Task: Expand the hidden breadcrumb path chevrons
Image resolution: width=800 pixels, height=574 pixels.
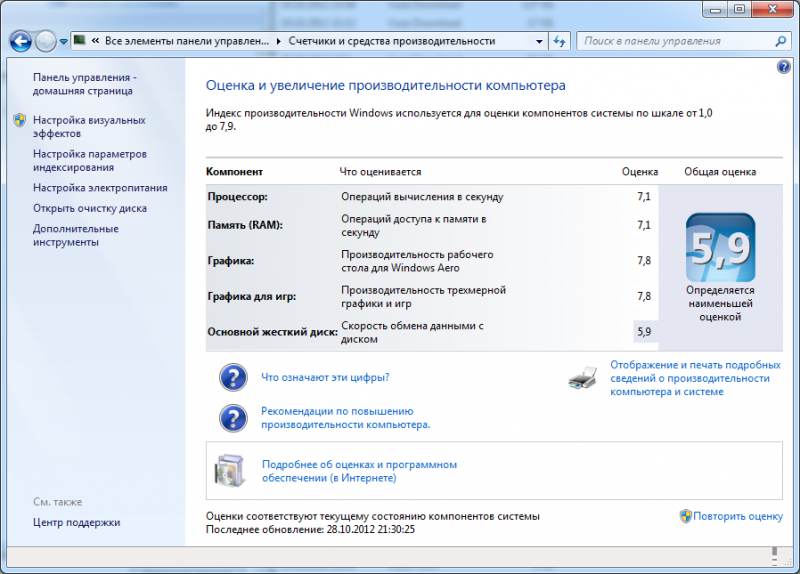Action: pyautogui.click(x=95, y=41)
